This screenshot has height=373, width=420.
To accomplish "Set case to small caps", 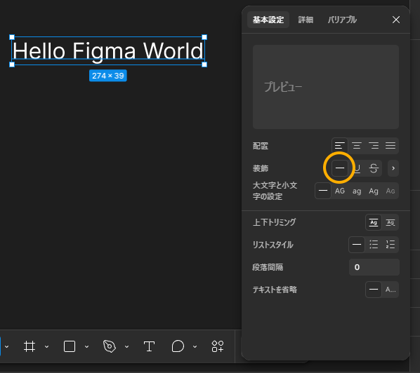I will pyautogui.click(x=390, y=191).
